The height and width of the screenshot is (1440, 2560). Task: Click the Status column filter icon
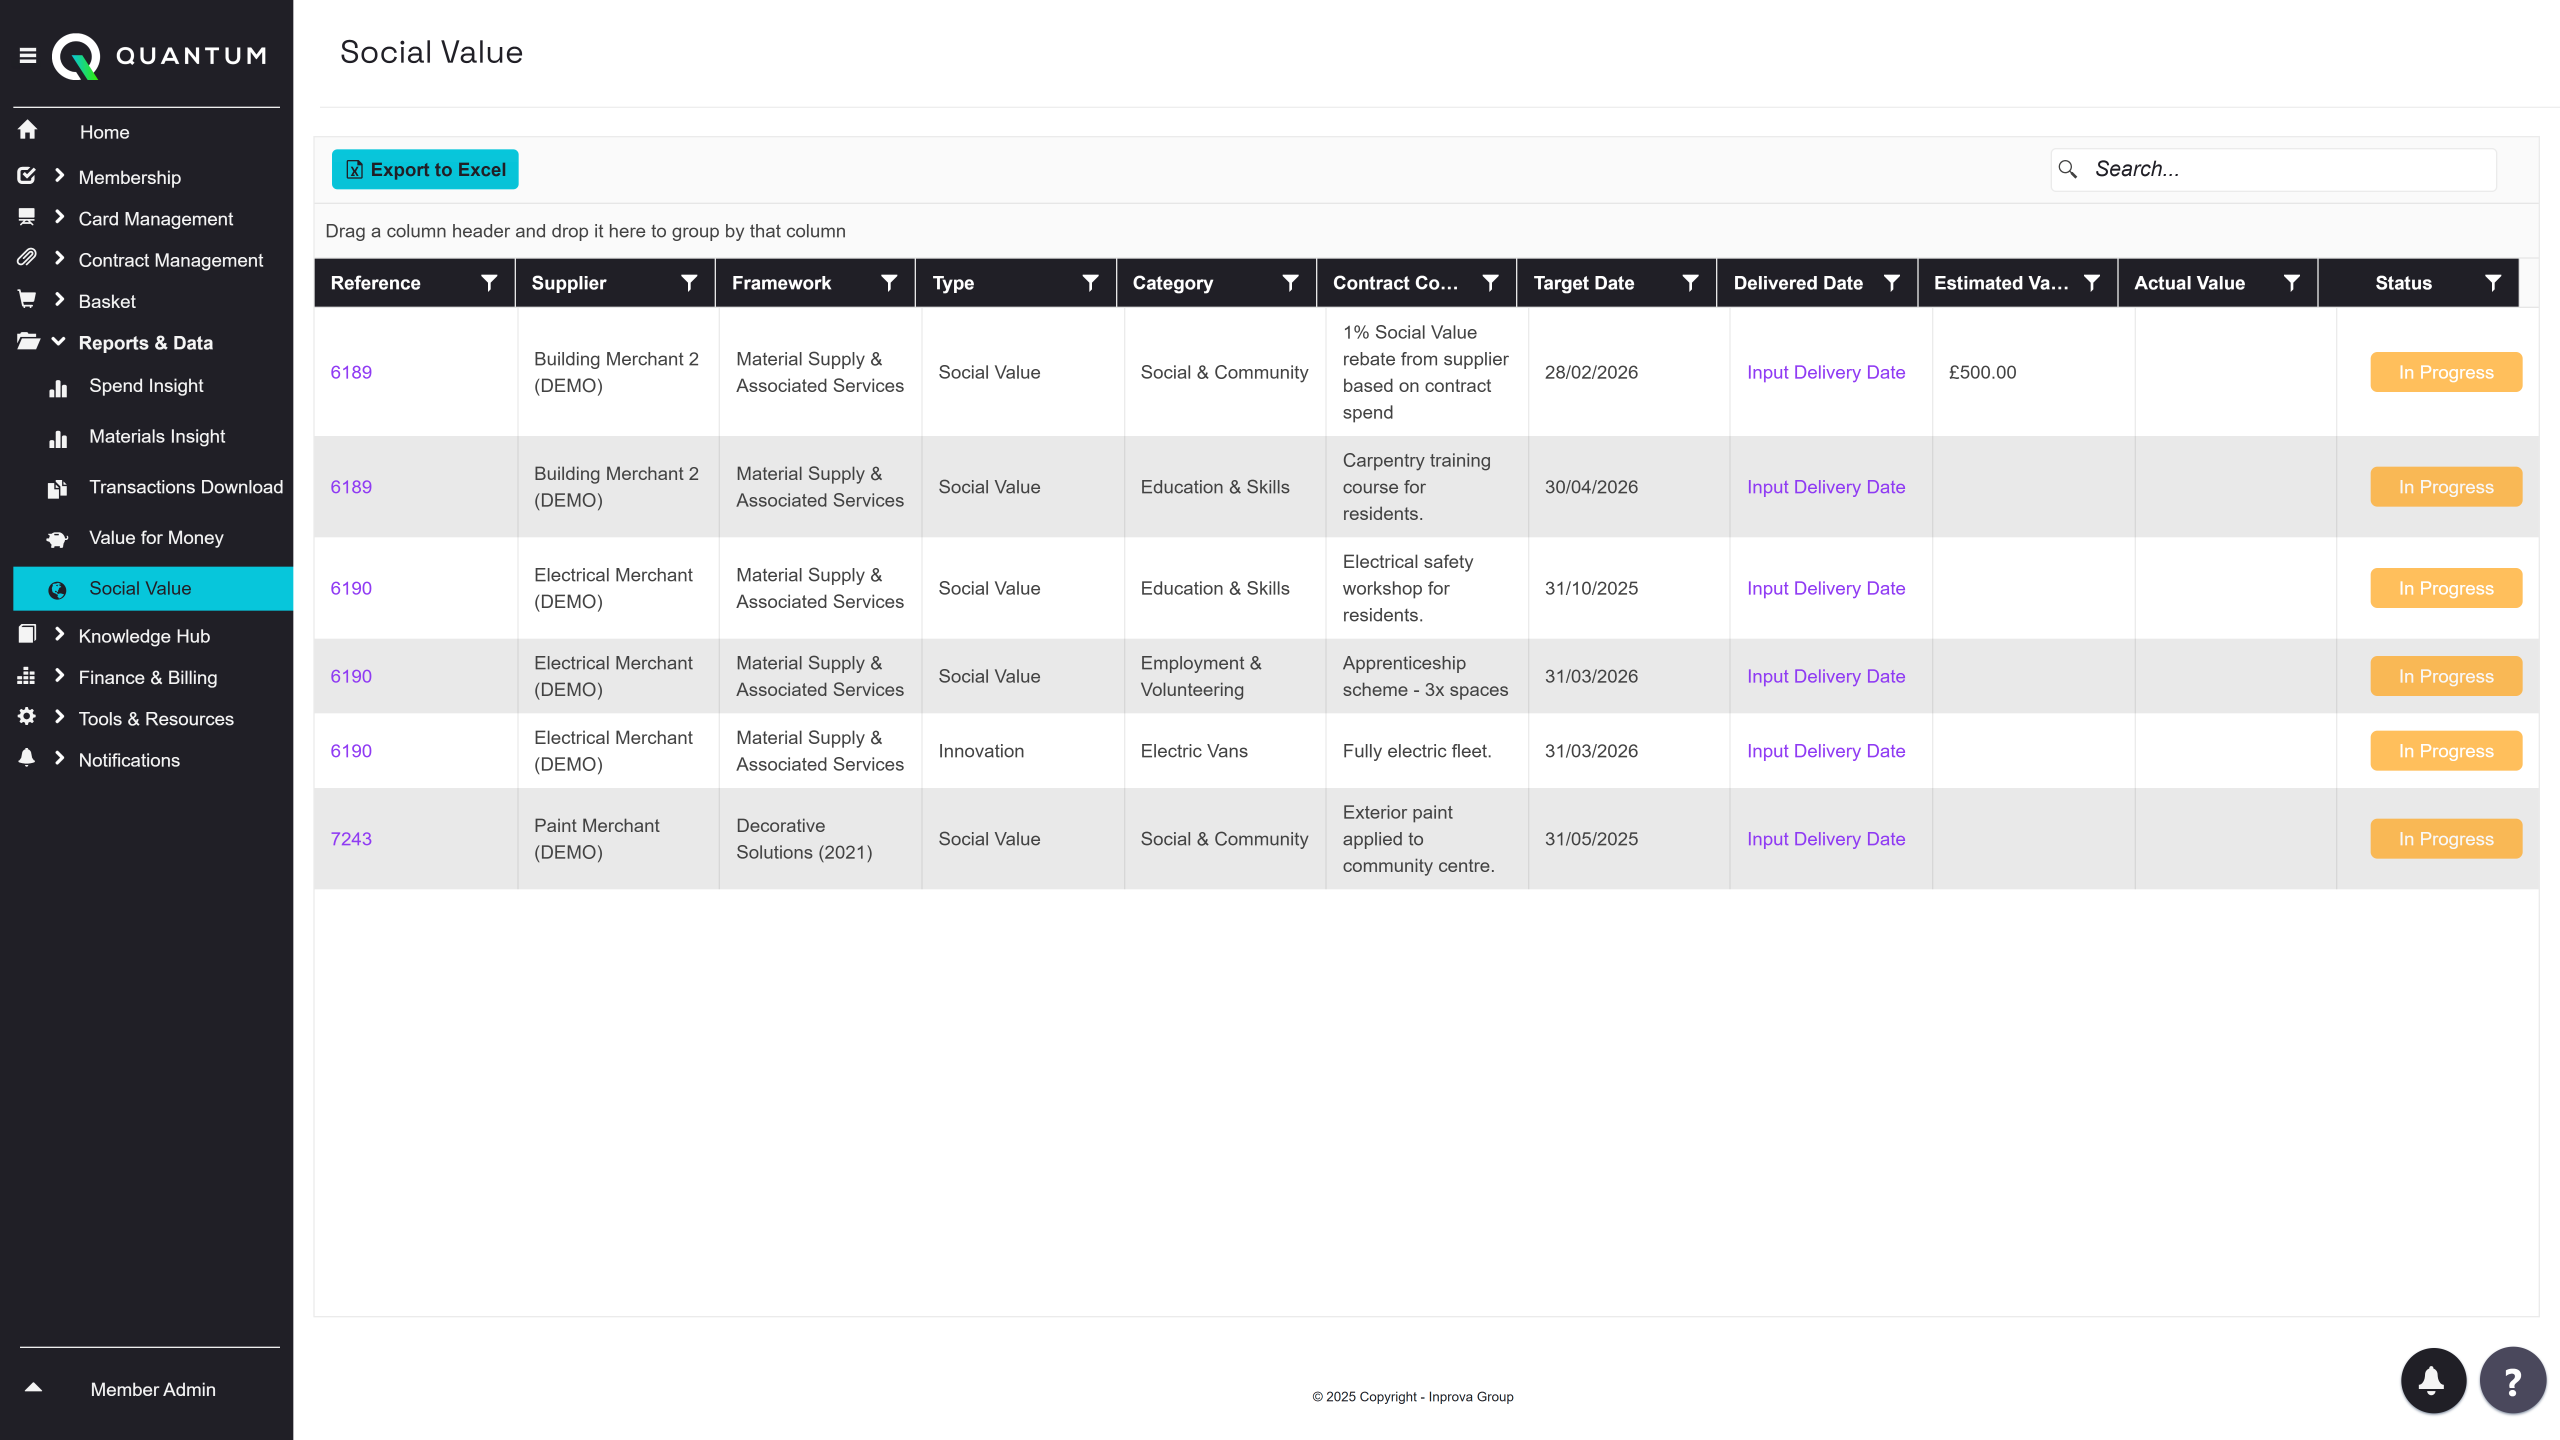pos(2493,283)
